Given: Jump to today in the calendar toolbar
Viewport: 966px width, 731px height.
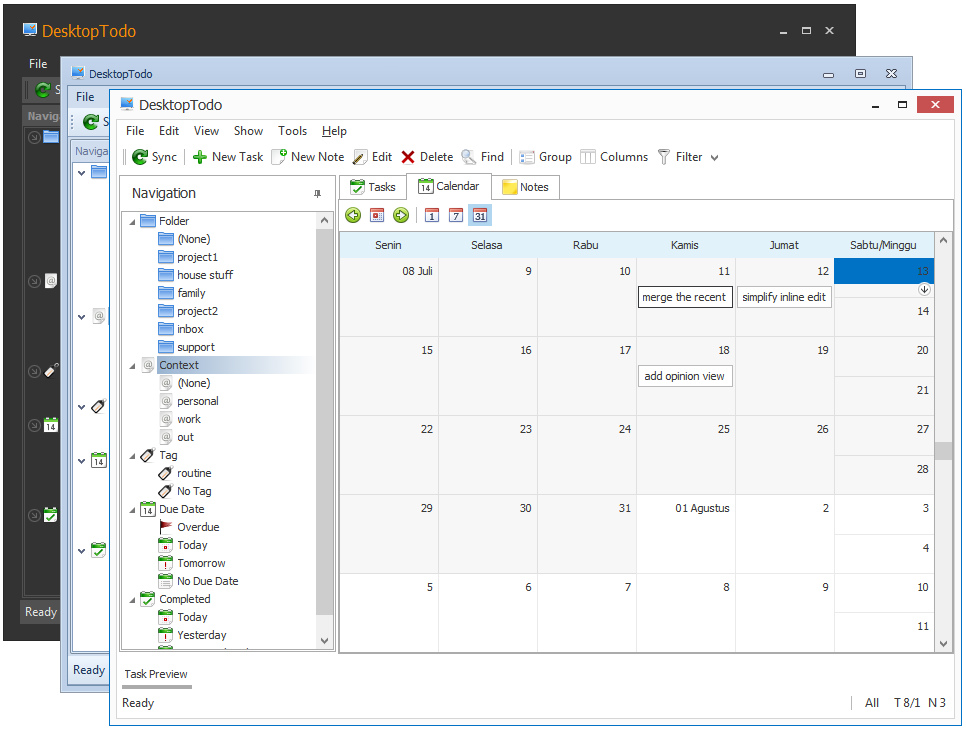Looking at the screenshot, I should pyautogui.click(x=377, y=215).
